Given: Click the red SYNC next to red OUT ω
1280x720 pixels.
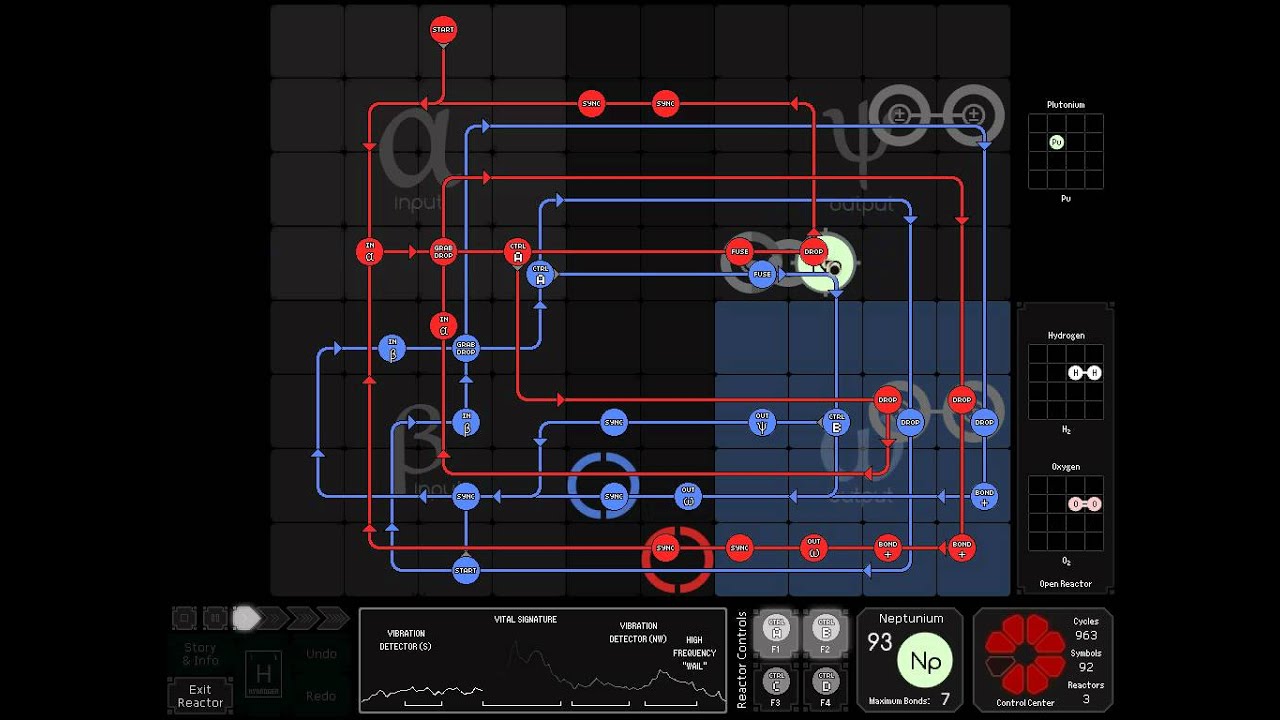Looking at the screenshot, I should [740, 548].
